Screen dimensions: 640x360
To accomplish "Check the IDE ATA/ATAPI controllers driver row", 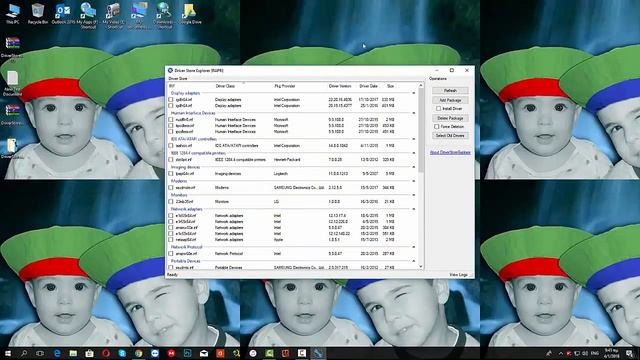I will coord(171,146).
